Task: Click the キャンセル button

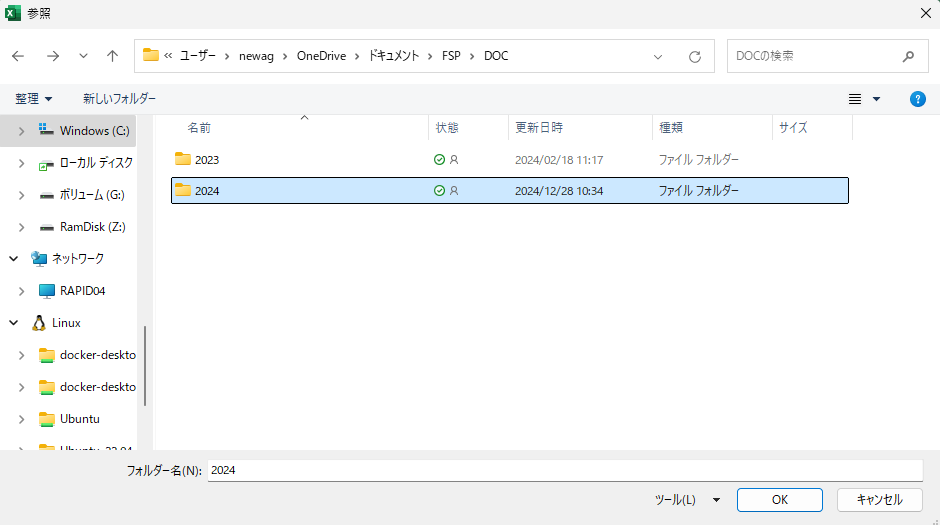Action: point(879,500)
